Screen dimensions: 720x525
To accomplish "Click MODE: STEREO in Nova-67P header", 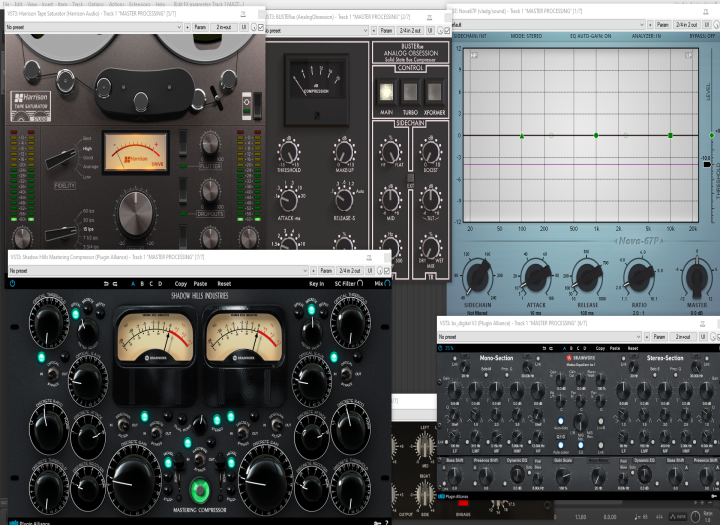I will 526,36.
